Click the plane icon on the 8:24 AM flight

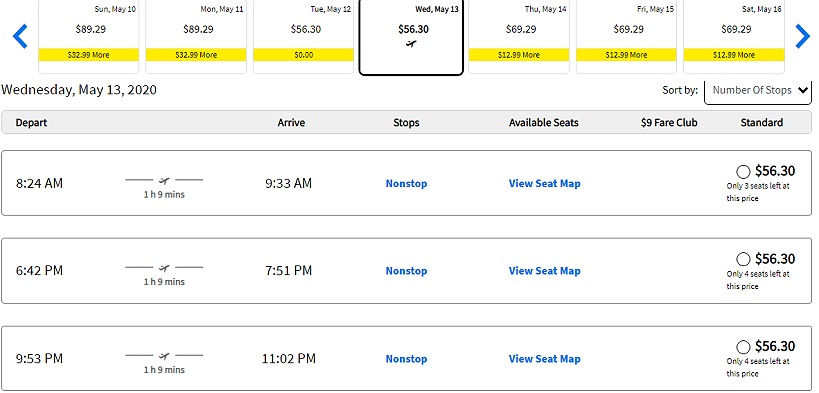[x=164, y=181]
